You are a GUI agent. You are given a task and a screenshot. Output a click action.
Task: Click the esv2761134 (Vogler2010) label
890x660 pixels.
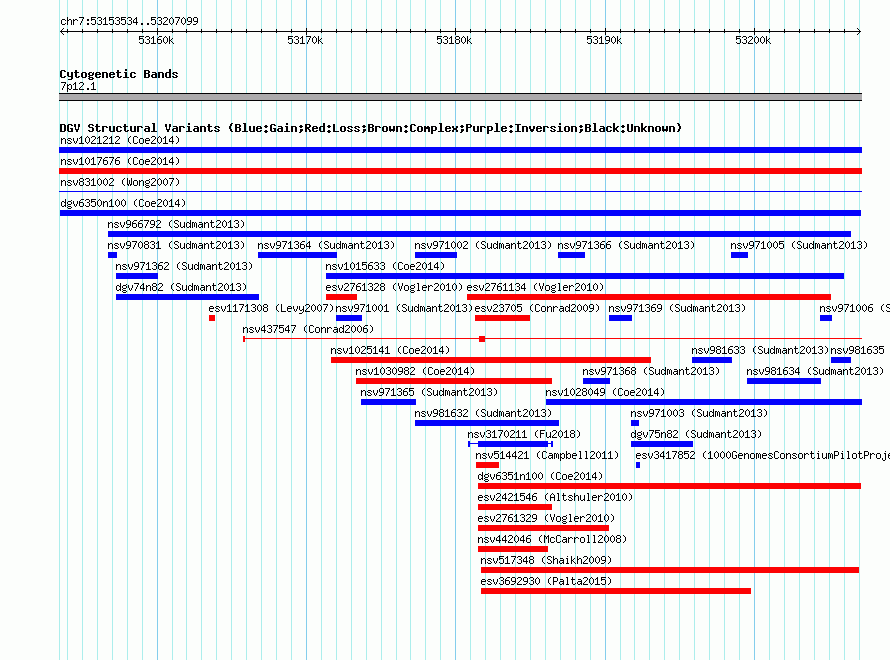[535, 287]
